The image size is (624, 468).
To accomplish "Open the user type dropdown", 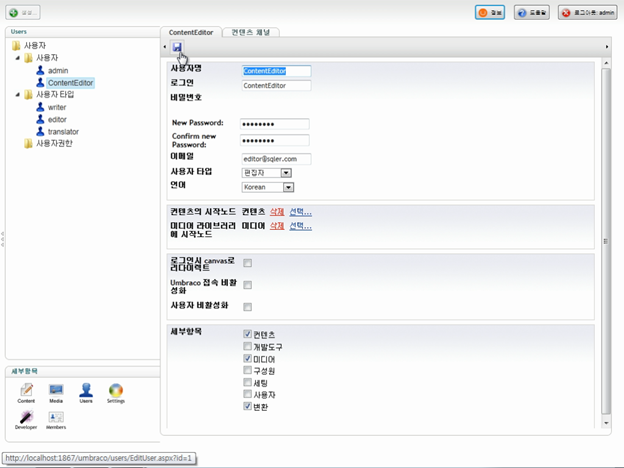I will pos(267,173).
